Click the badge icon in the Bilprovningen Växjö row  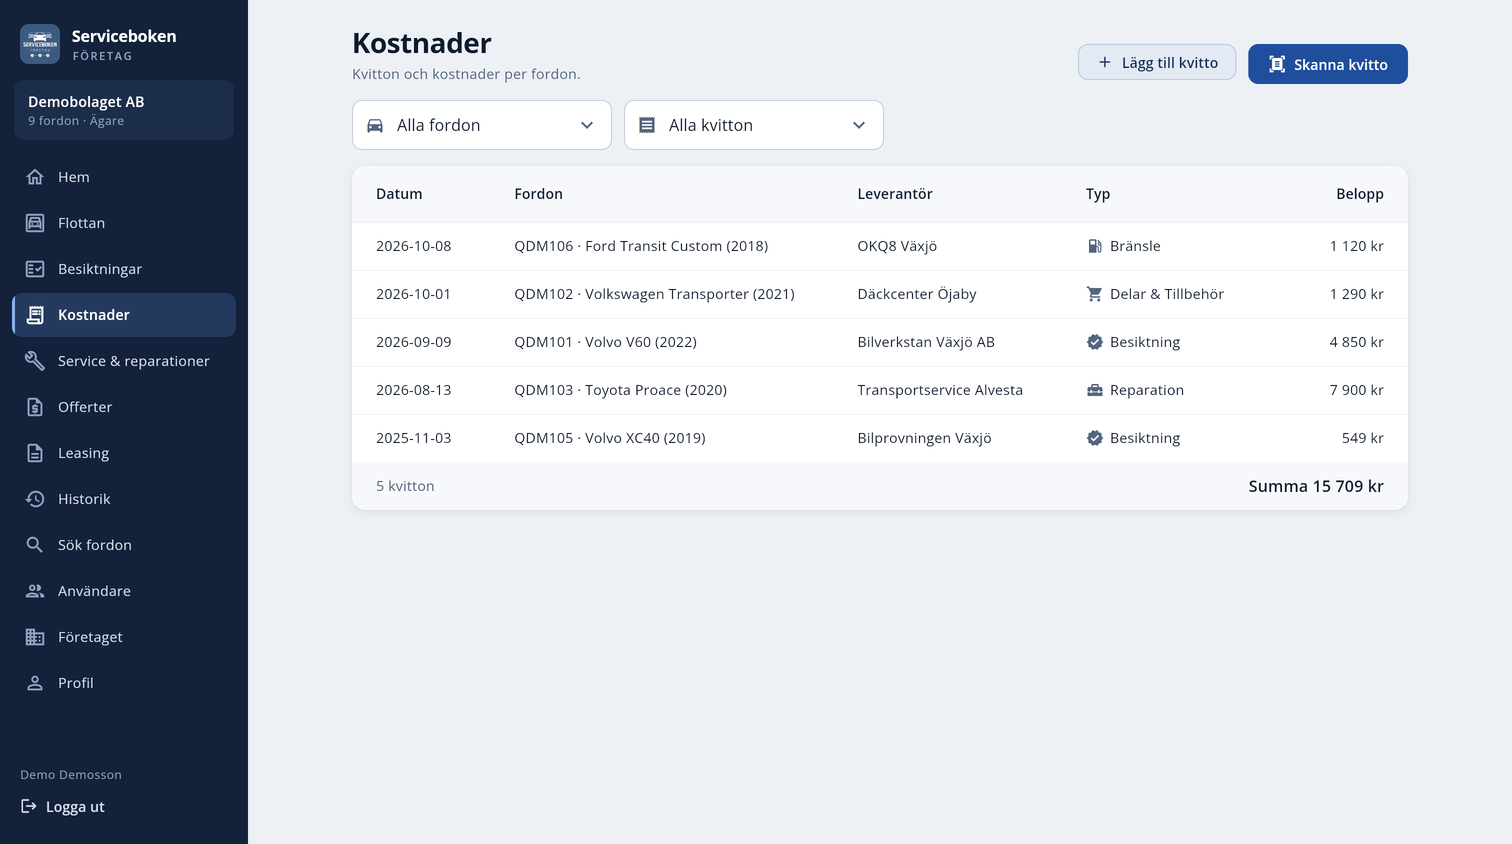pyautogui.click(x=1095, y=438)
